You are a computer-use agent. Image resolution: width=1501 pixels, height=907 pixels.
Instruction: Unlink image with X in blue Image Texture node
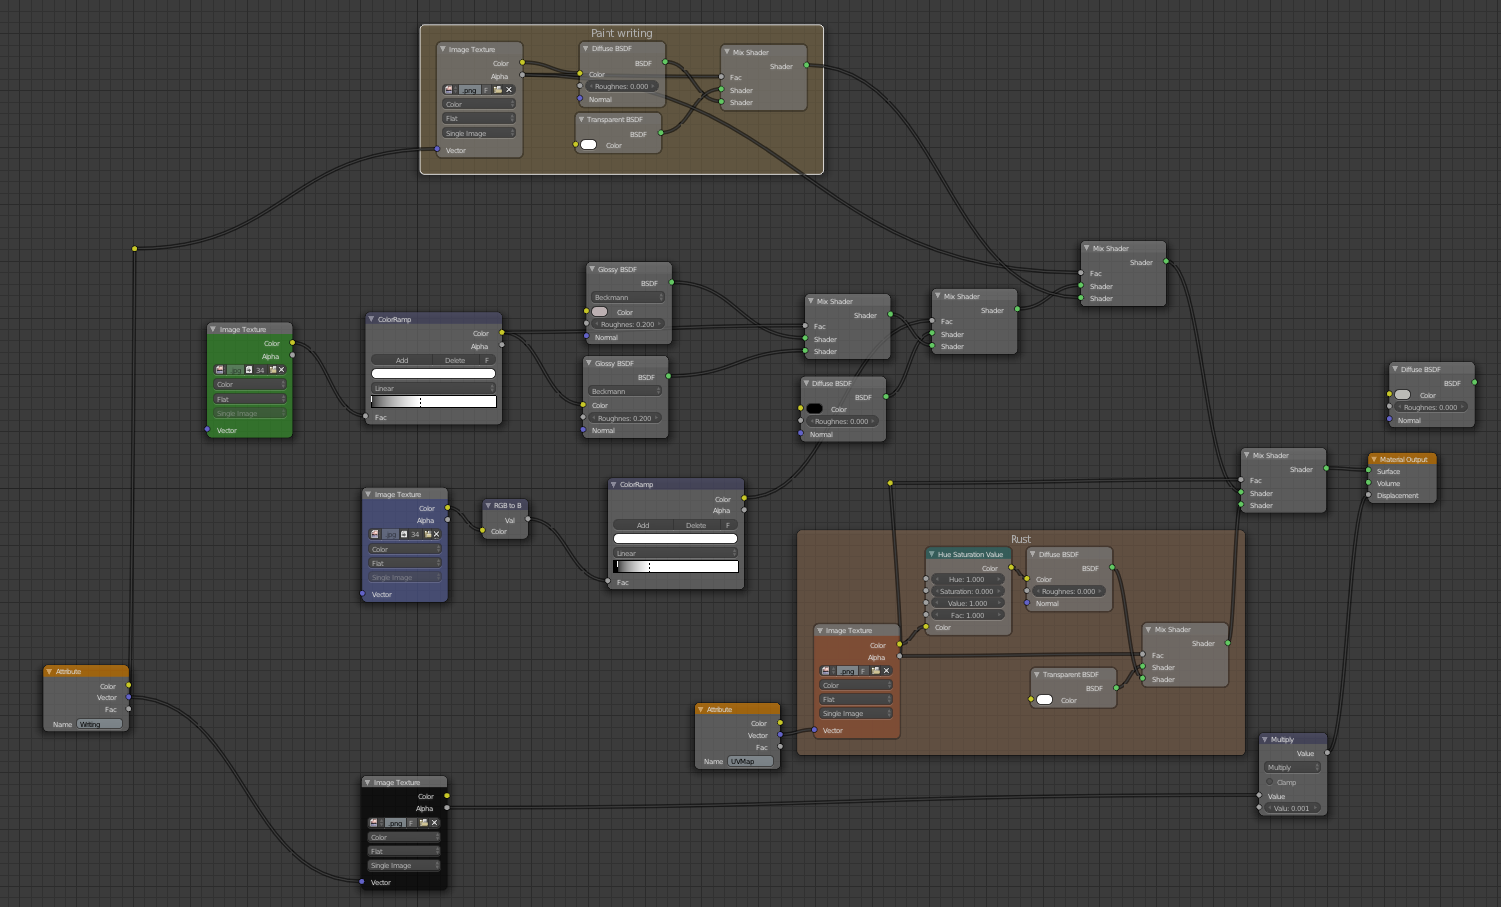point(436,534)
